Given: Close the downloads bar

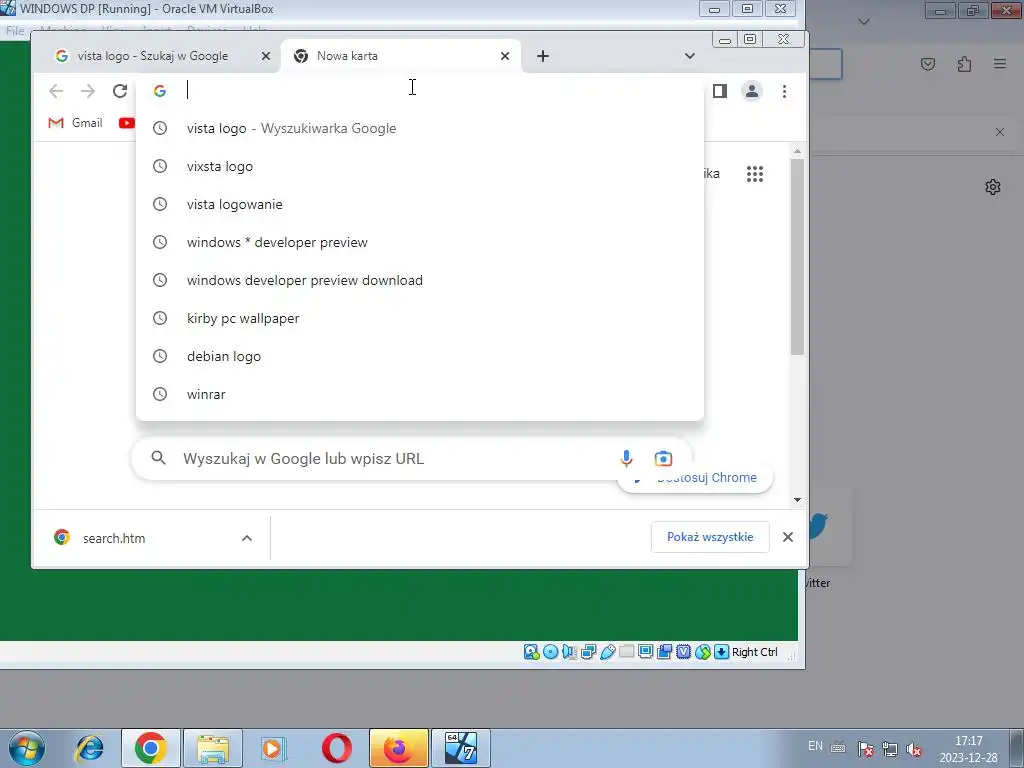Looking at the screenshot, I should 788,537.
